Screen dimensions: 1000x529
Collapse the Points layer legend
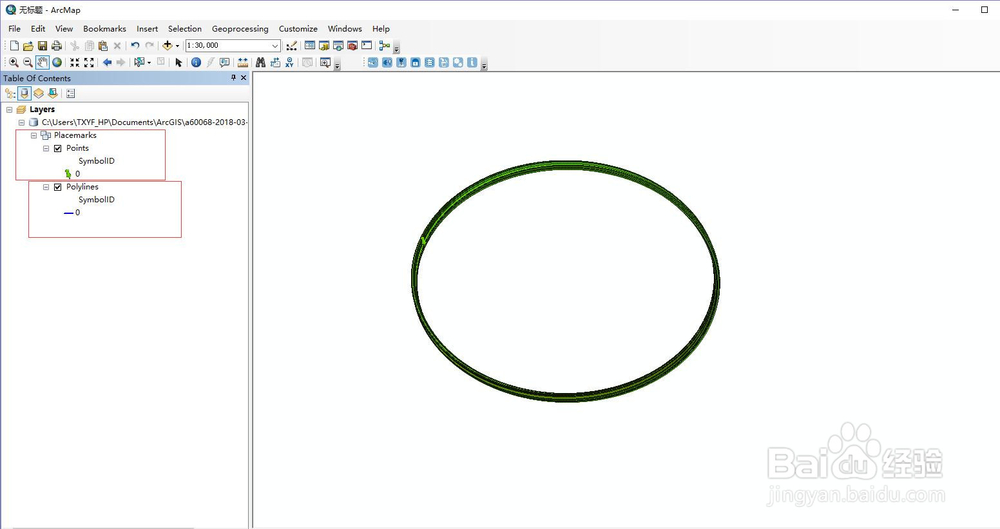tap(46, 148)
